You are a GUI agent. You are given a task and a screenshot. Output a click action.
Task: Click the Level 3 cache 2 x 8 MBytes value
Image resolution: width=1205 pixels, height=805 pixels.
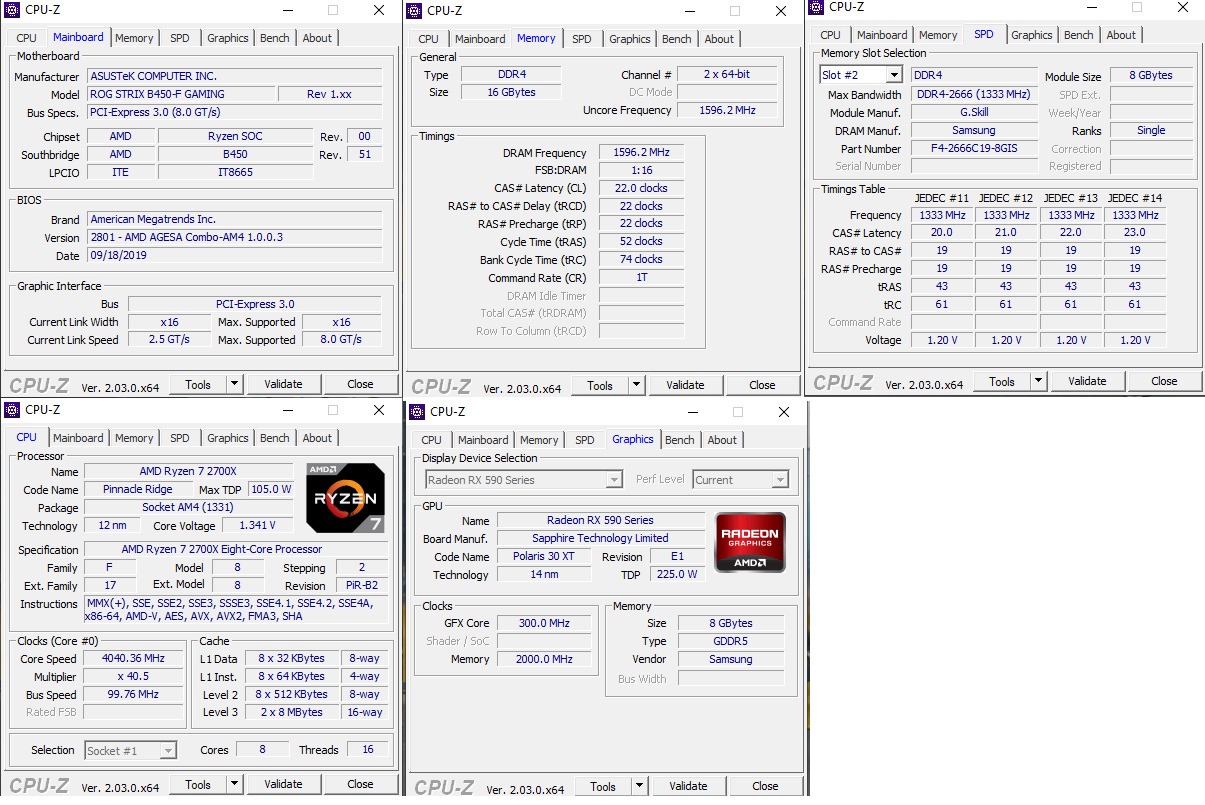pos(291,713)
